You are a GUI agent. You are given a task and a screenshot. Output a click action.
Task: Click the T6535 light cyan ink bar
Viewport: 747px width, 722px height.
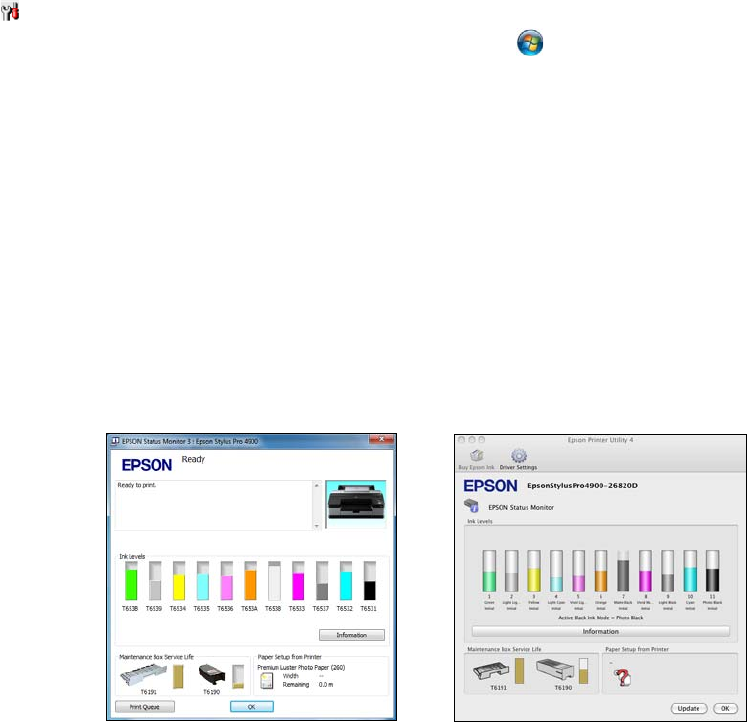coord(202,581)
